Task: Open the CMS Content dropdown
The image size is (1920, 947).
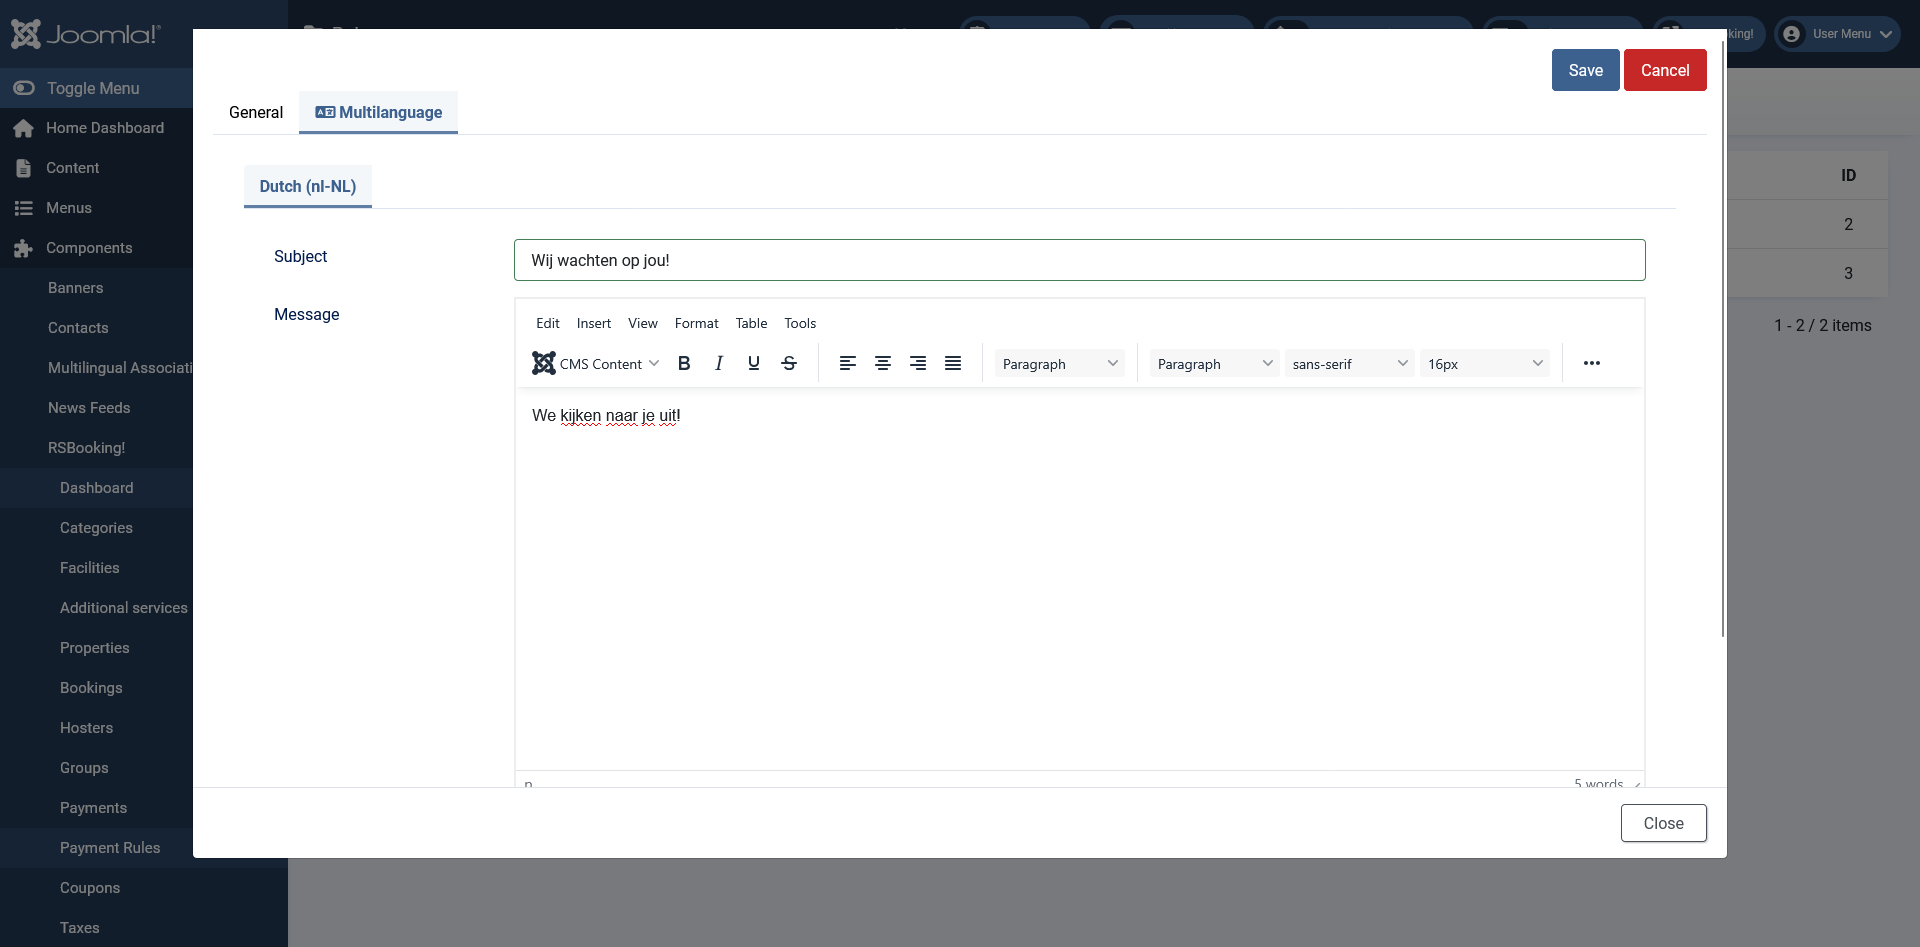Action: (595, 363)
